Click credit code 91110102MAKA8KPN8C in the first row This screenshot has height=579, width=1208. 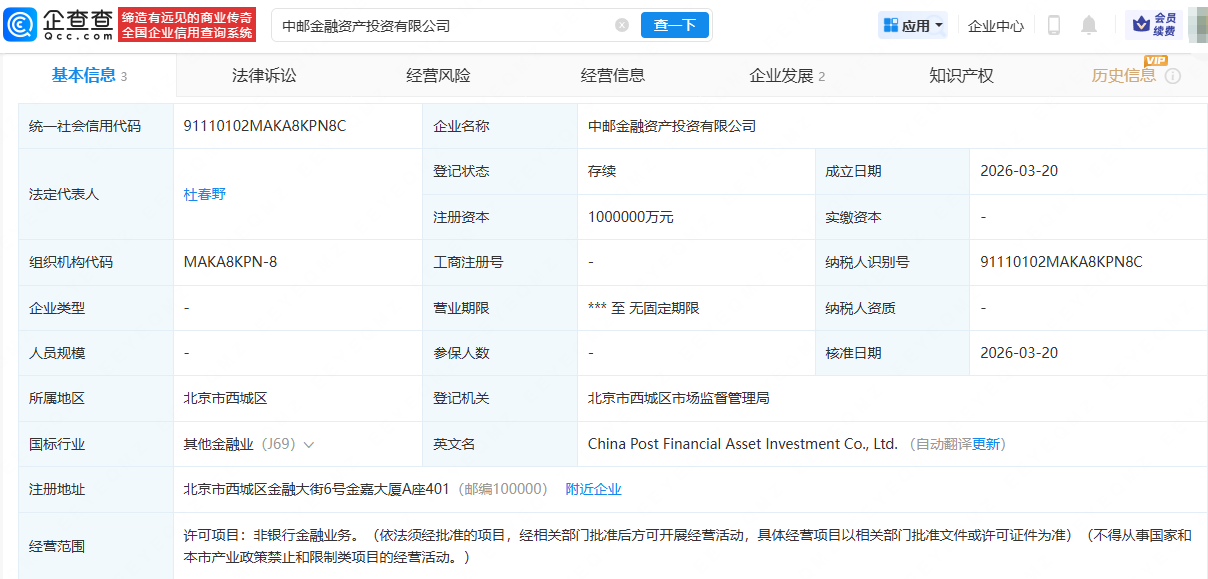point(265,126)
